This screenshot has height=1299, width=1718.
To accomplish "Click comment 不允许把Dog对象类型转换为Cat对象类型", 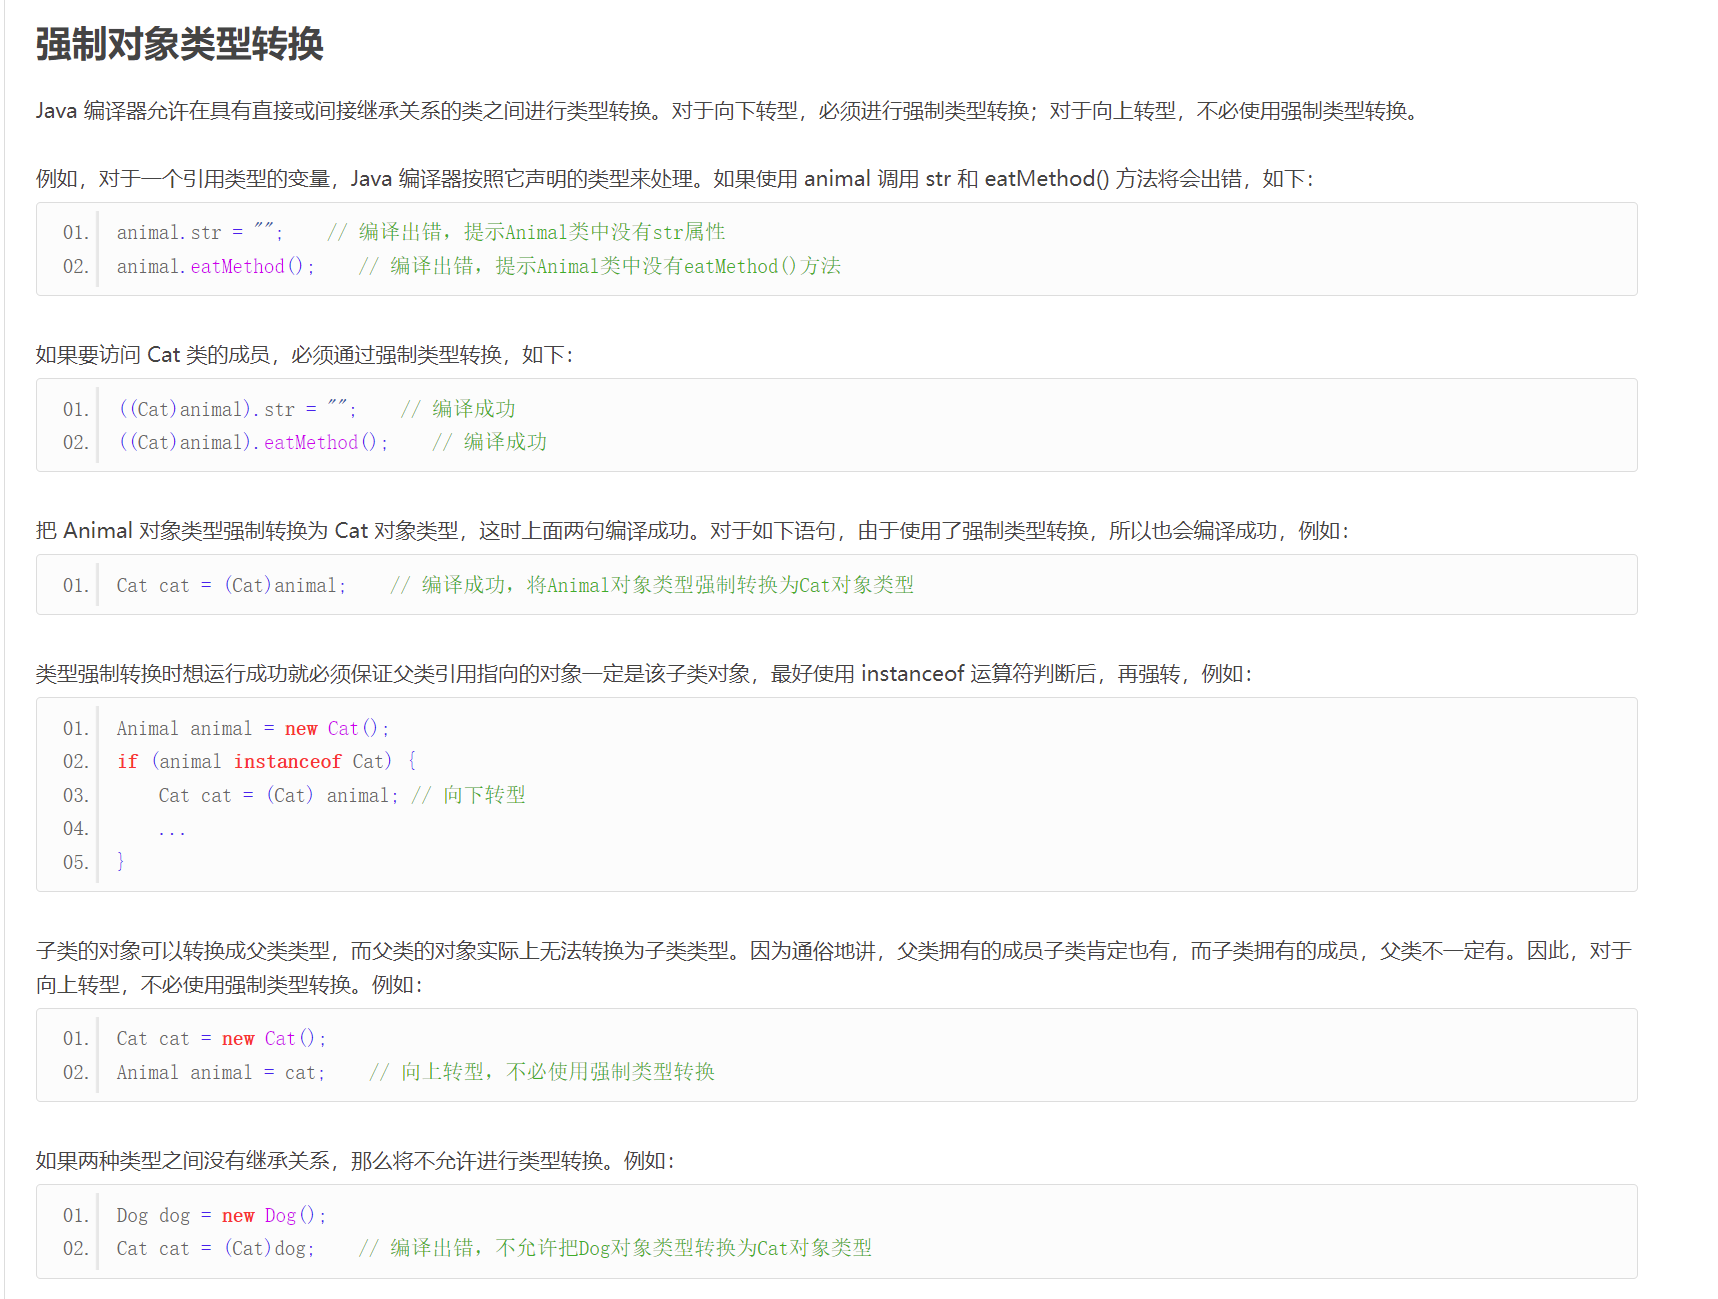I will click(684, 1248).
